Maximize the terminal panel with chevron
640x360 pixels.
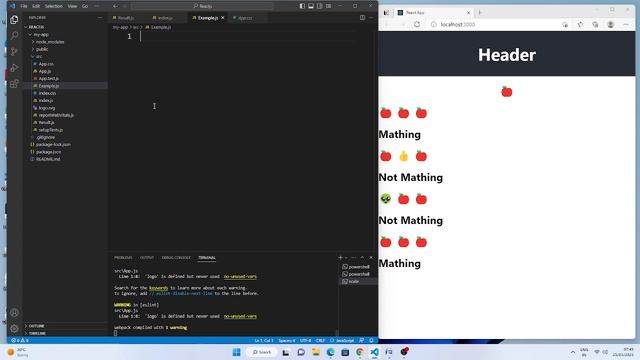pos(362,258)
